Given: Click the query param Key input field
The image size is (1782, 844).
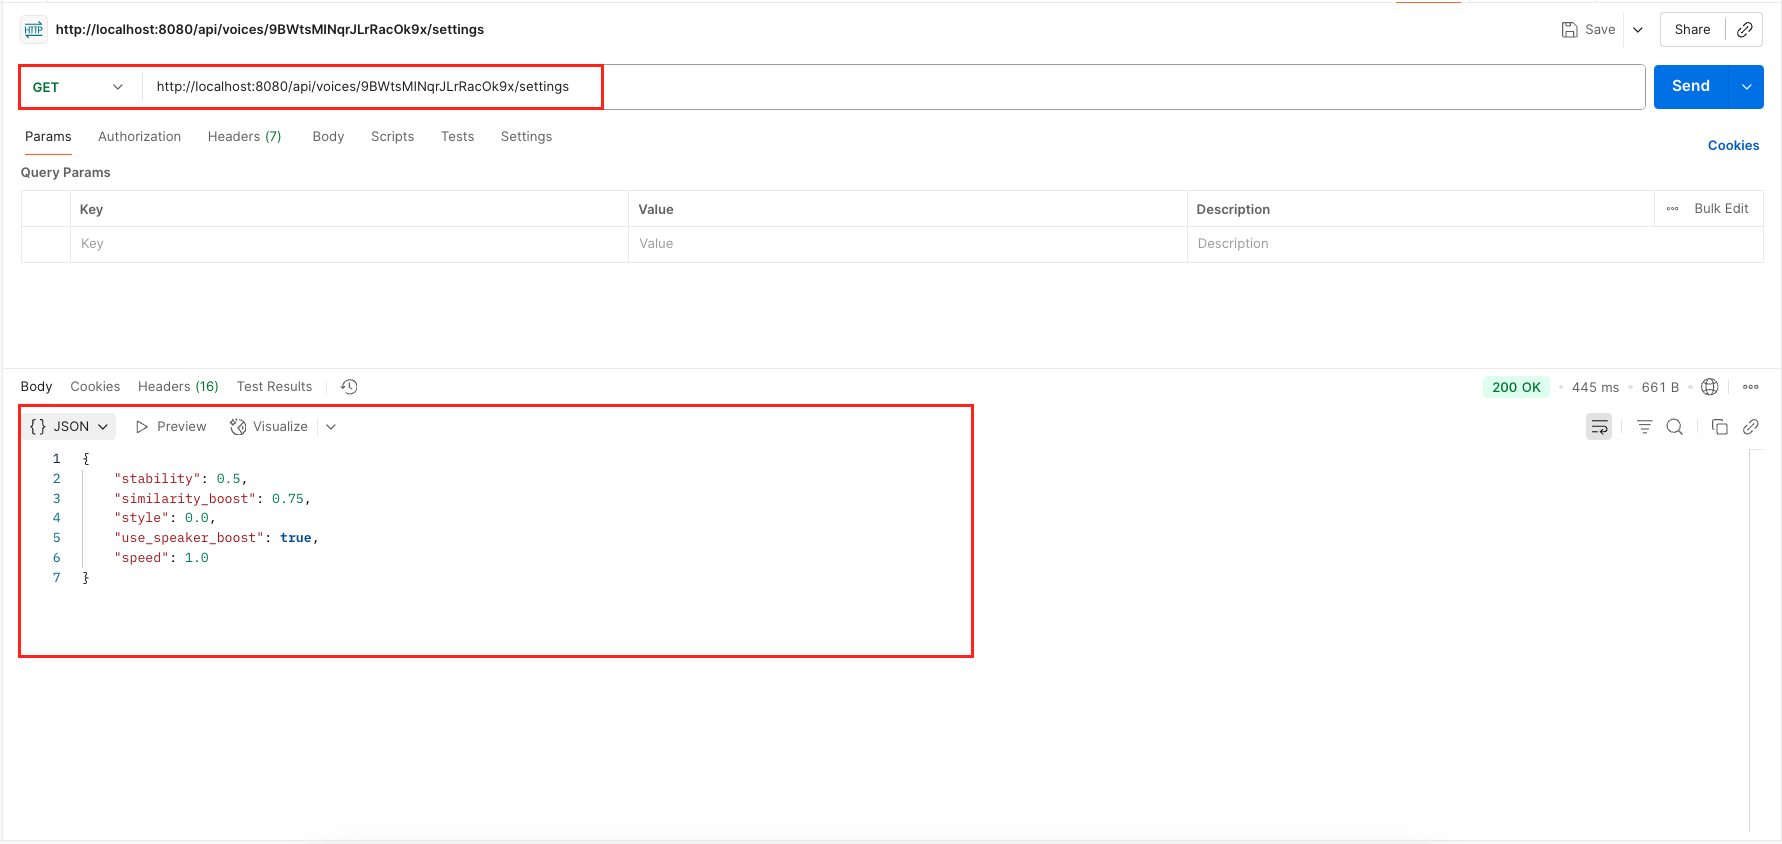Looking at the screenshot, I should coord(349,244).
